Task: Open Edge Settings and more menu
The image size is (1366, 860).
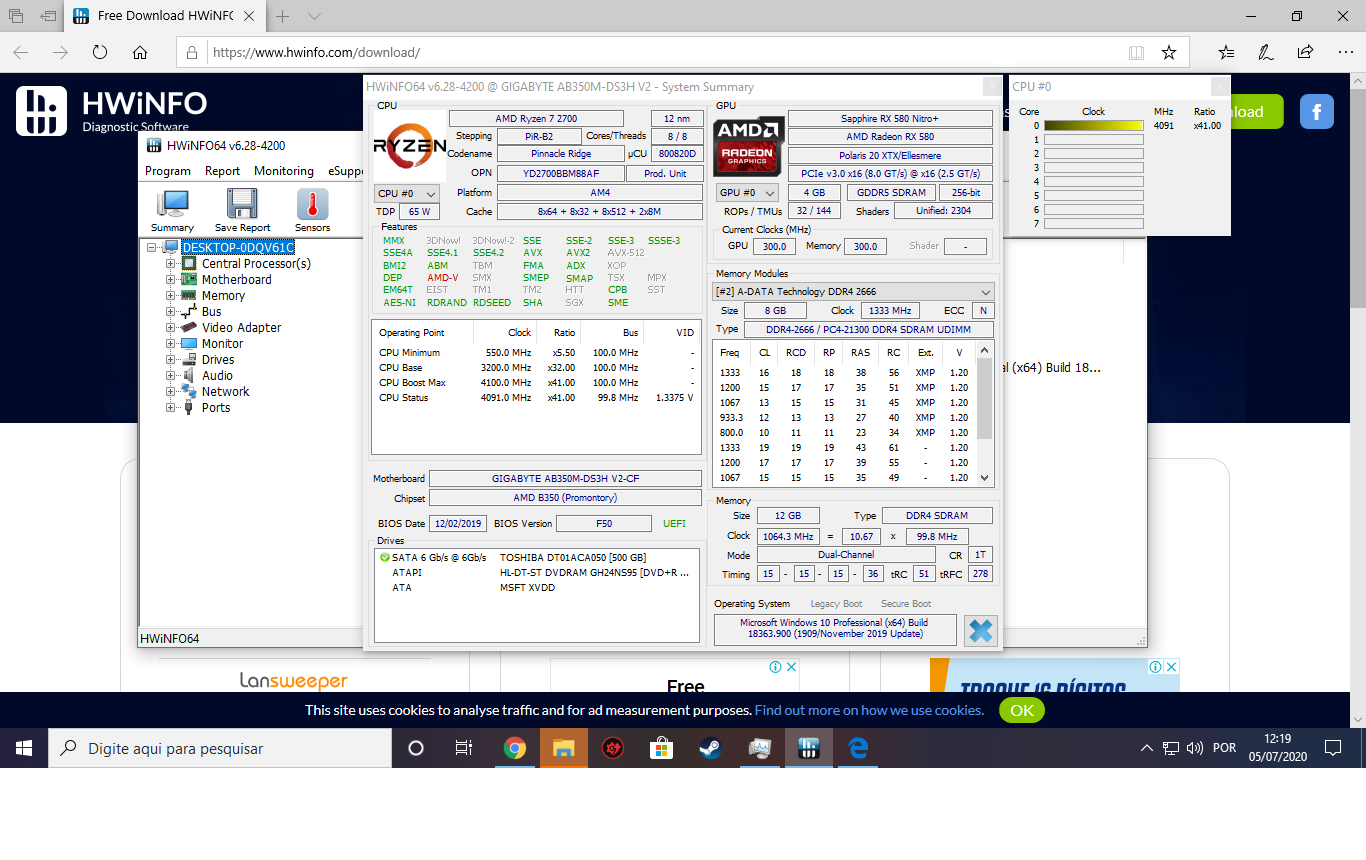Action: (1344, 52)
